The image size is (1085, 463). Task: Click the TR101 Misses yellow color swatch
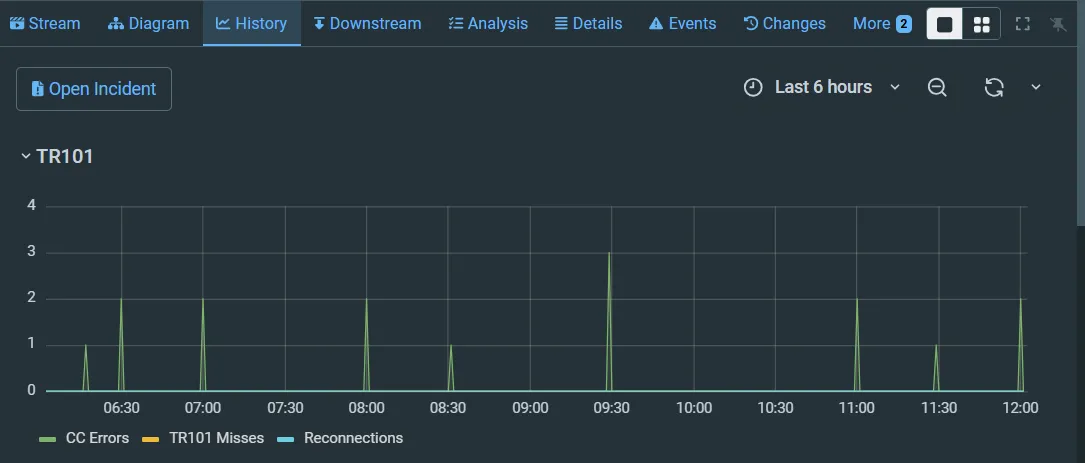click(150, 439)
